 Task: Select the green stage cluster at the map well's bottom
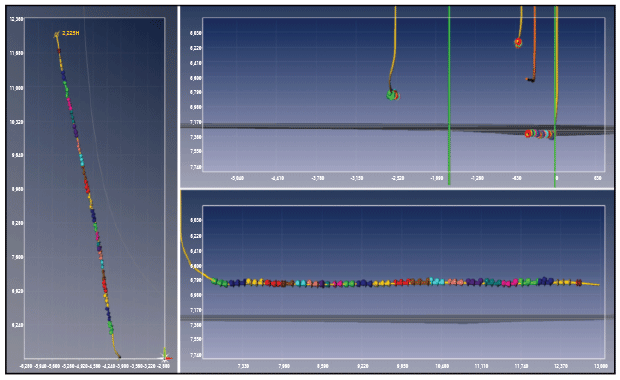pyautogui.click(x=111, y=327)
